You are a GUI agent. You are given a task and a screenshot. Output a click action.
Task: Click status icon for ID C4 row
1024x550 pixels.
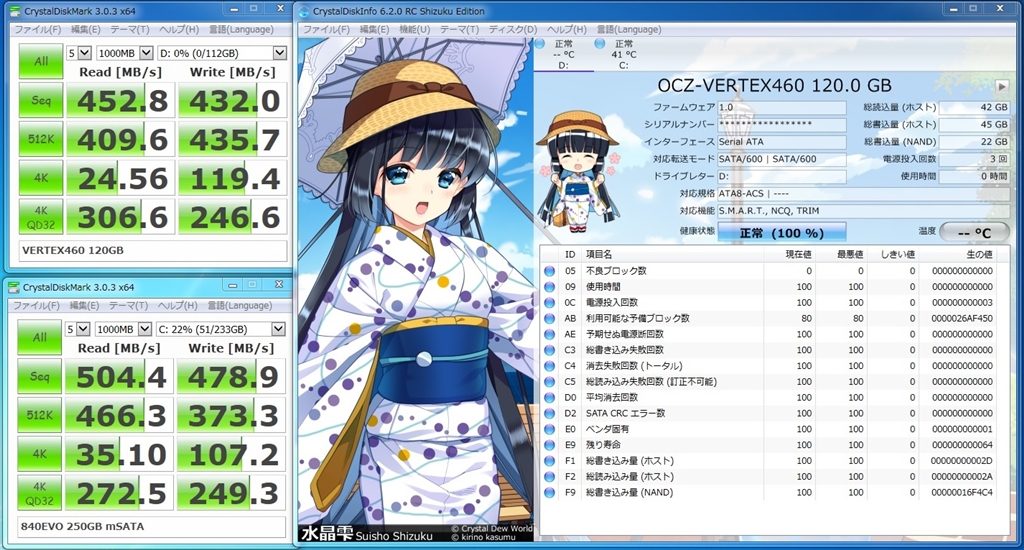549,366
